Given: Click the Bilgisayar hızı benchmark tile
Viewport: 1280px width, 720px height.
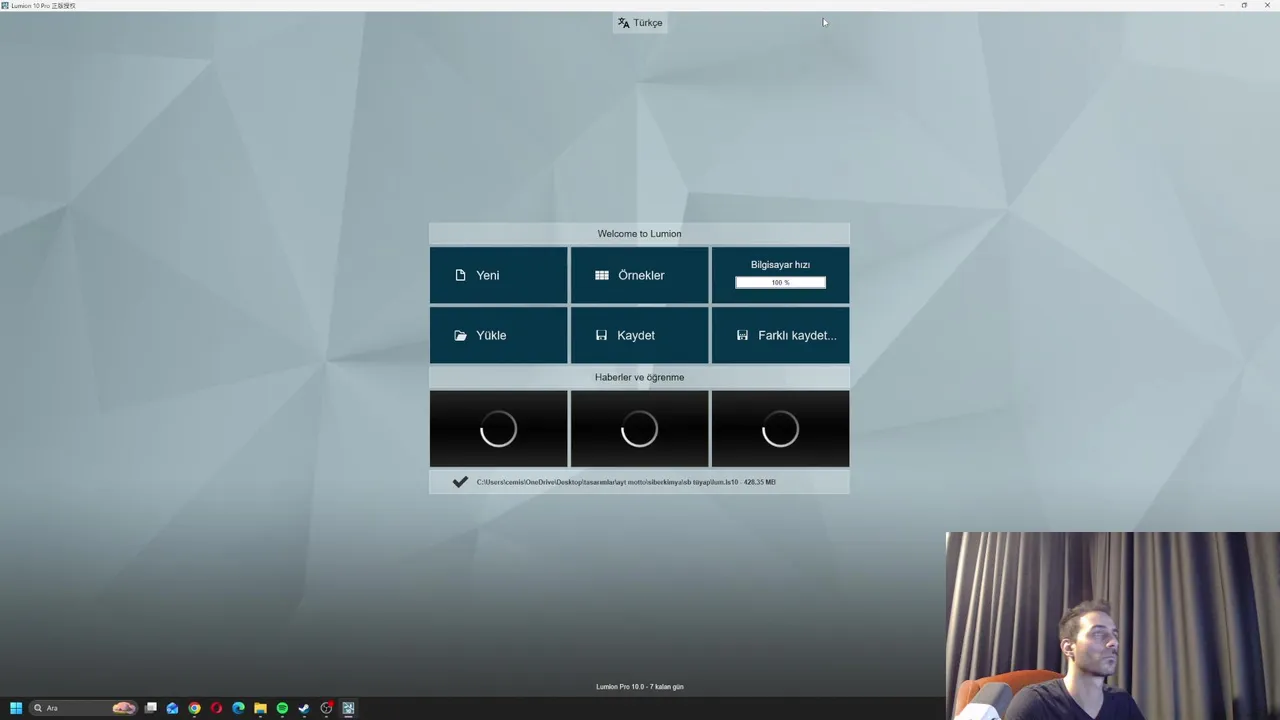Looking at the screenshot, I should click(x=780, y=275).
